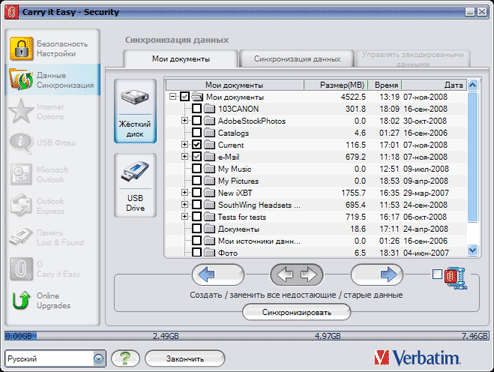
Task: Check the My Music checkbox
Action: [x=197, y=168]
